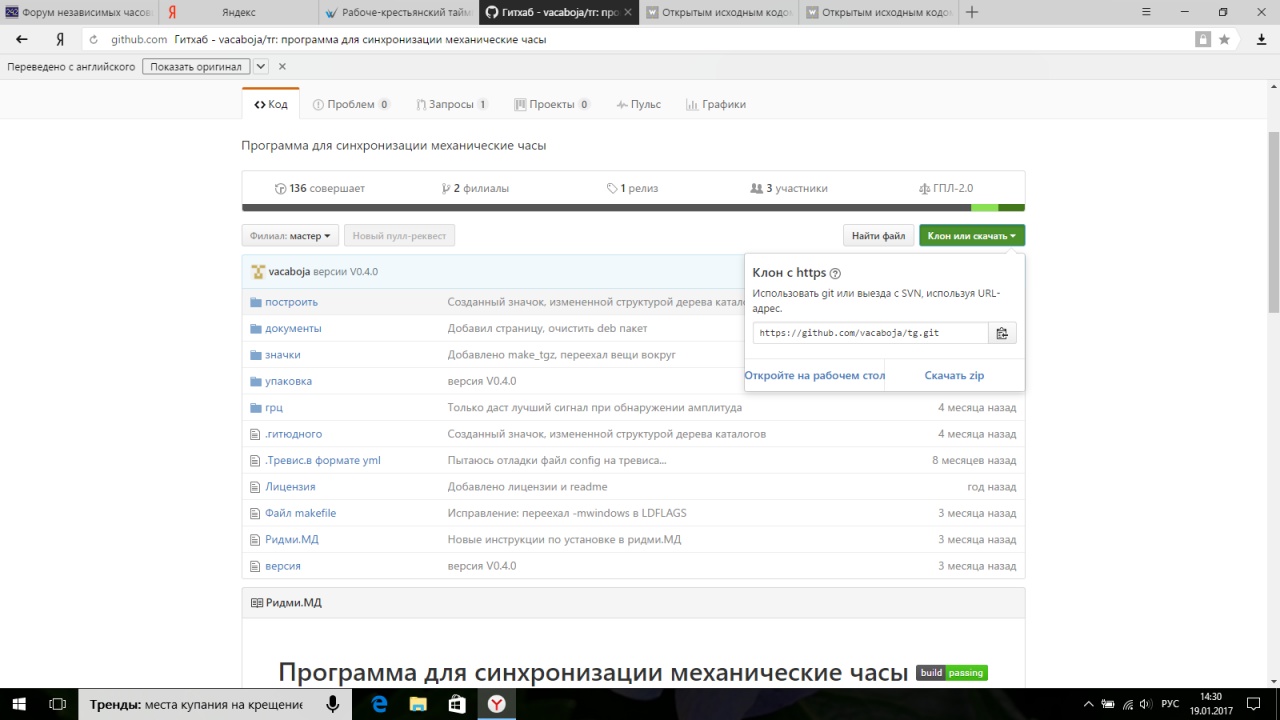
Task: Click the browser back arrow
Action: 22,40
